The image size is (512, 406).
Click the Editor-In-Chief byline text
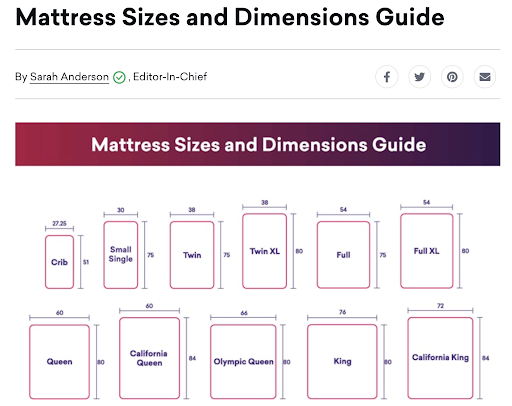pyautogui.click(x=170, y=77)
